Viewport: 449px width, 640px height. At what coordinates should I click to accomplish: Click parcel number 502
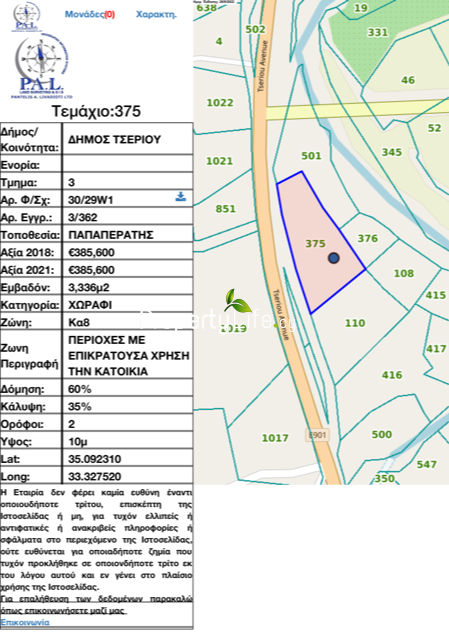[255, 29]
